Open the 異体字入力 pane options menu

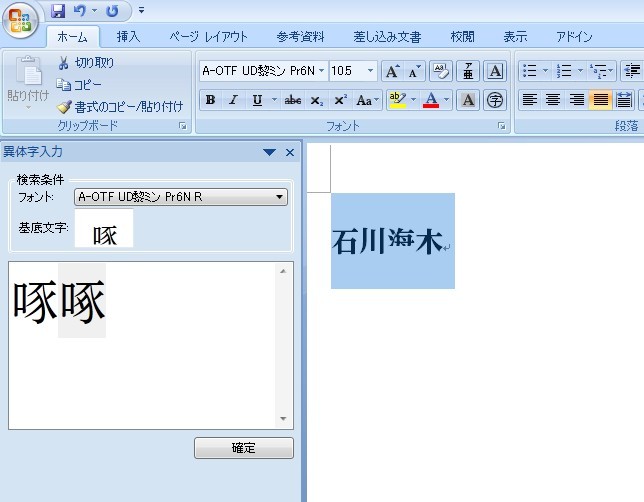(x=269, y=152)
